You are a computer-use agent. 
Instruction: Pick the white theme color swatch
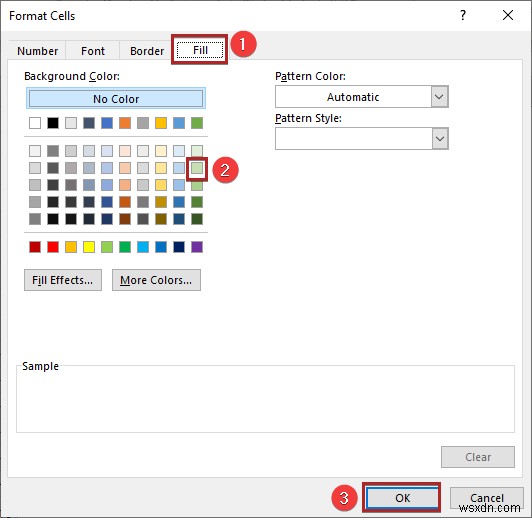click(35, 123)
